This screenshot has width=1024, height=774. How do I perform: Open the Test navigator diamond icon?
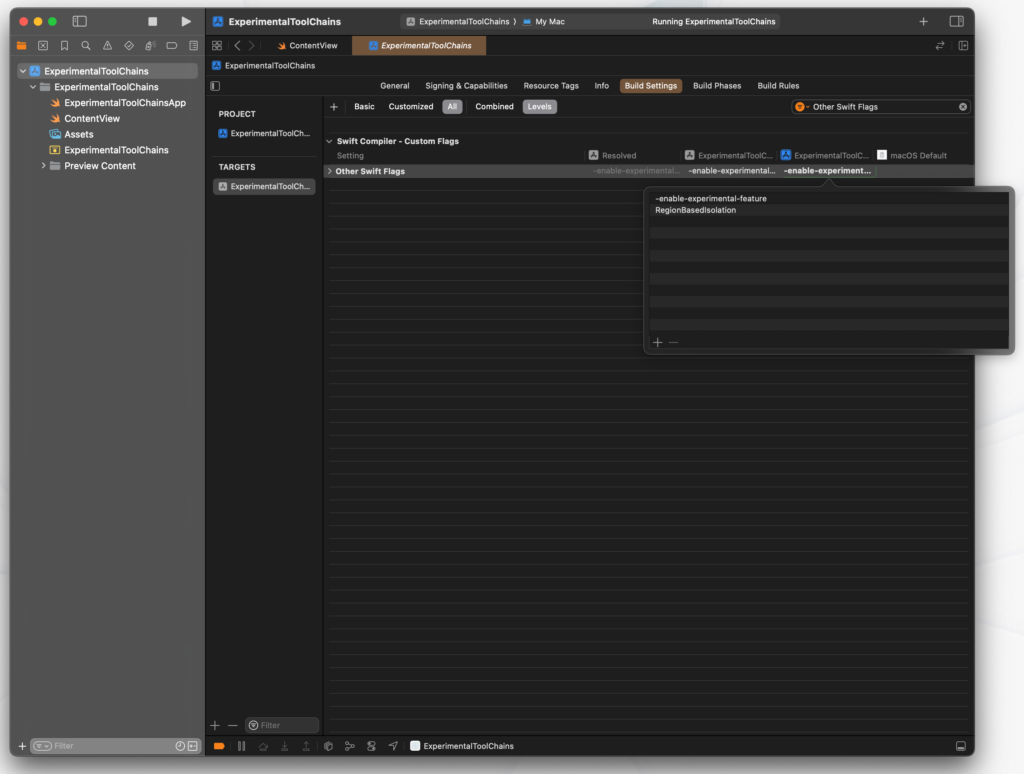pos(129,46)
